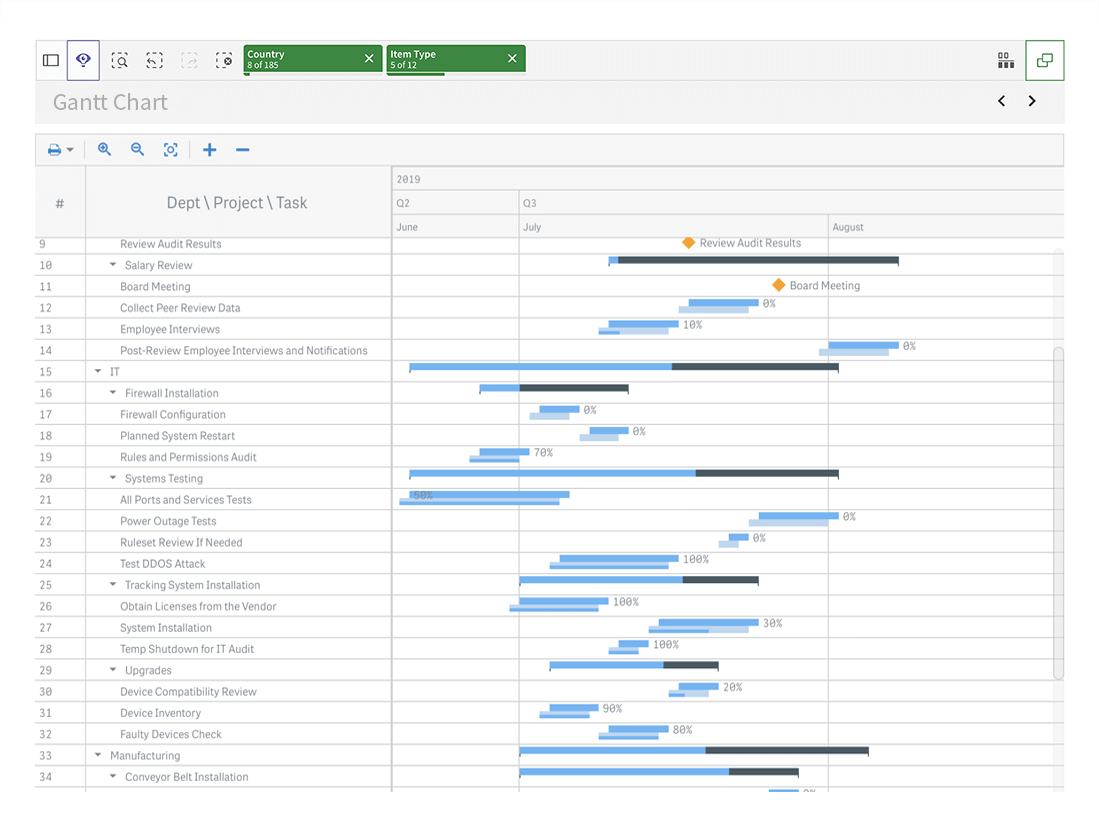Viewport: 1099px width, 831px height.
Task: Zoom in on the Gantt timeline
Action: tap(105, 149)
